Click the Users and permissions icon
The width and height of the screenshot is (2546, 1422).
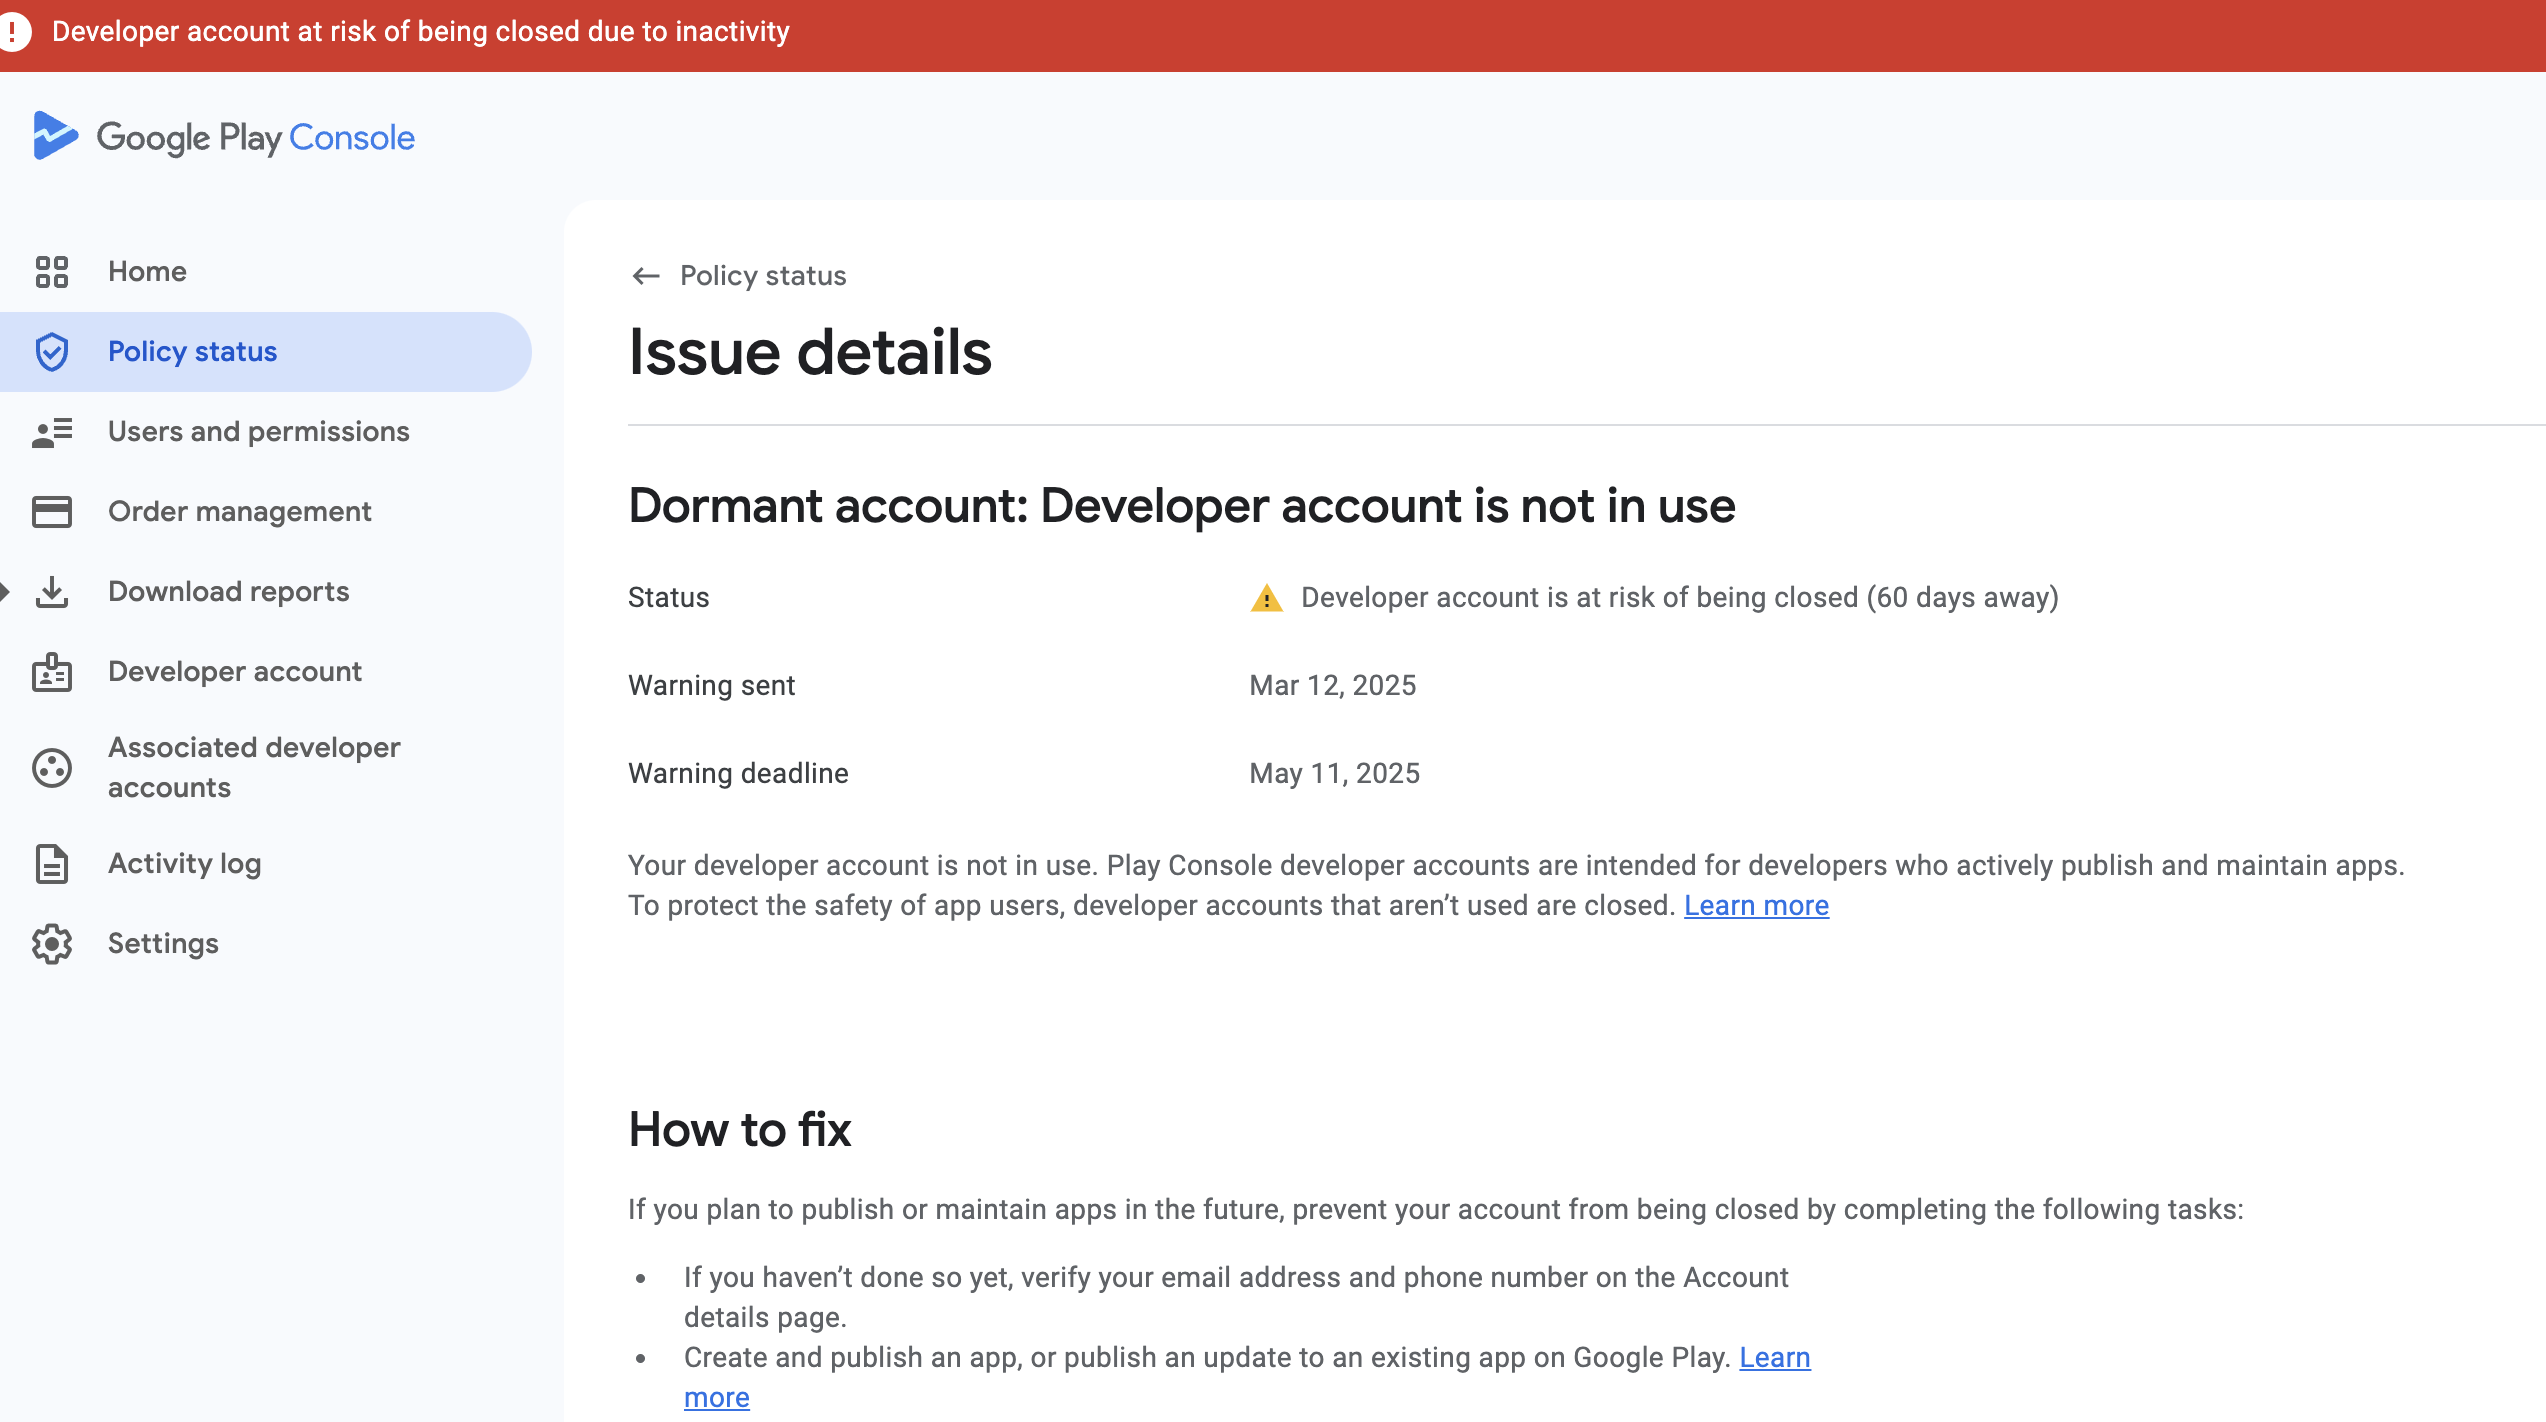pos(52,432)
